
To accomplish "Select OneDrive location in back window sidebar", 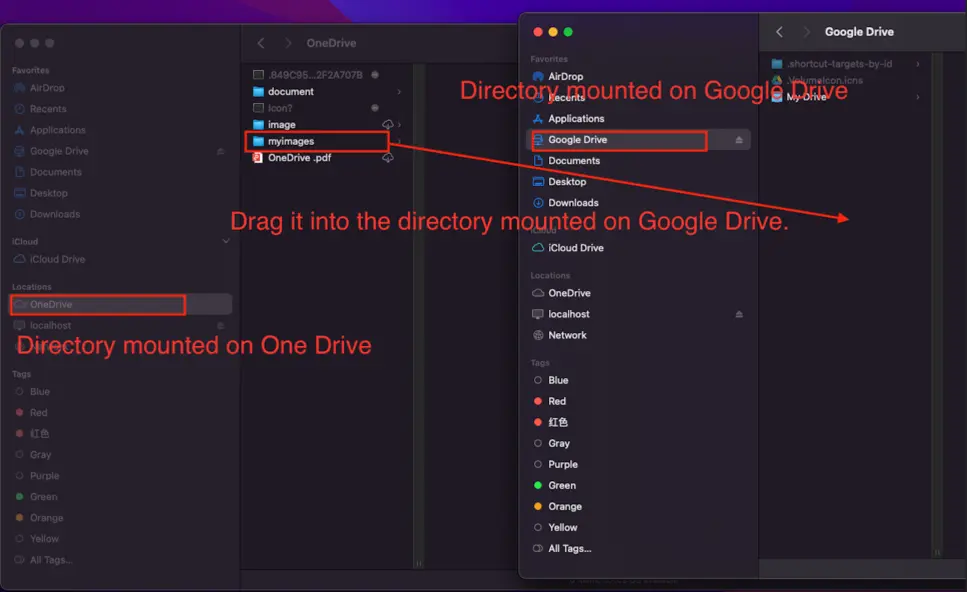I will [121, 304].
